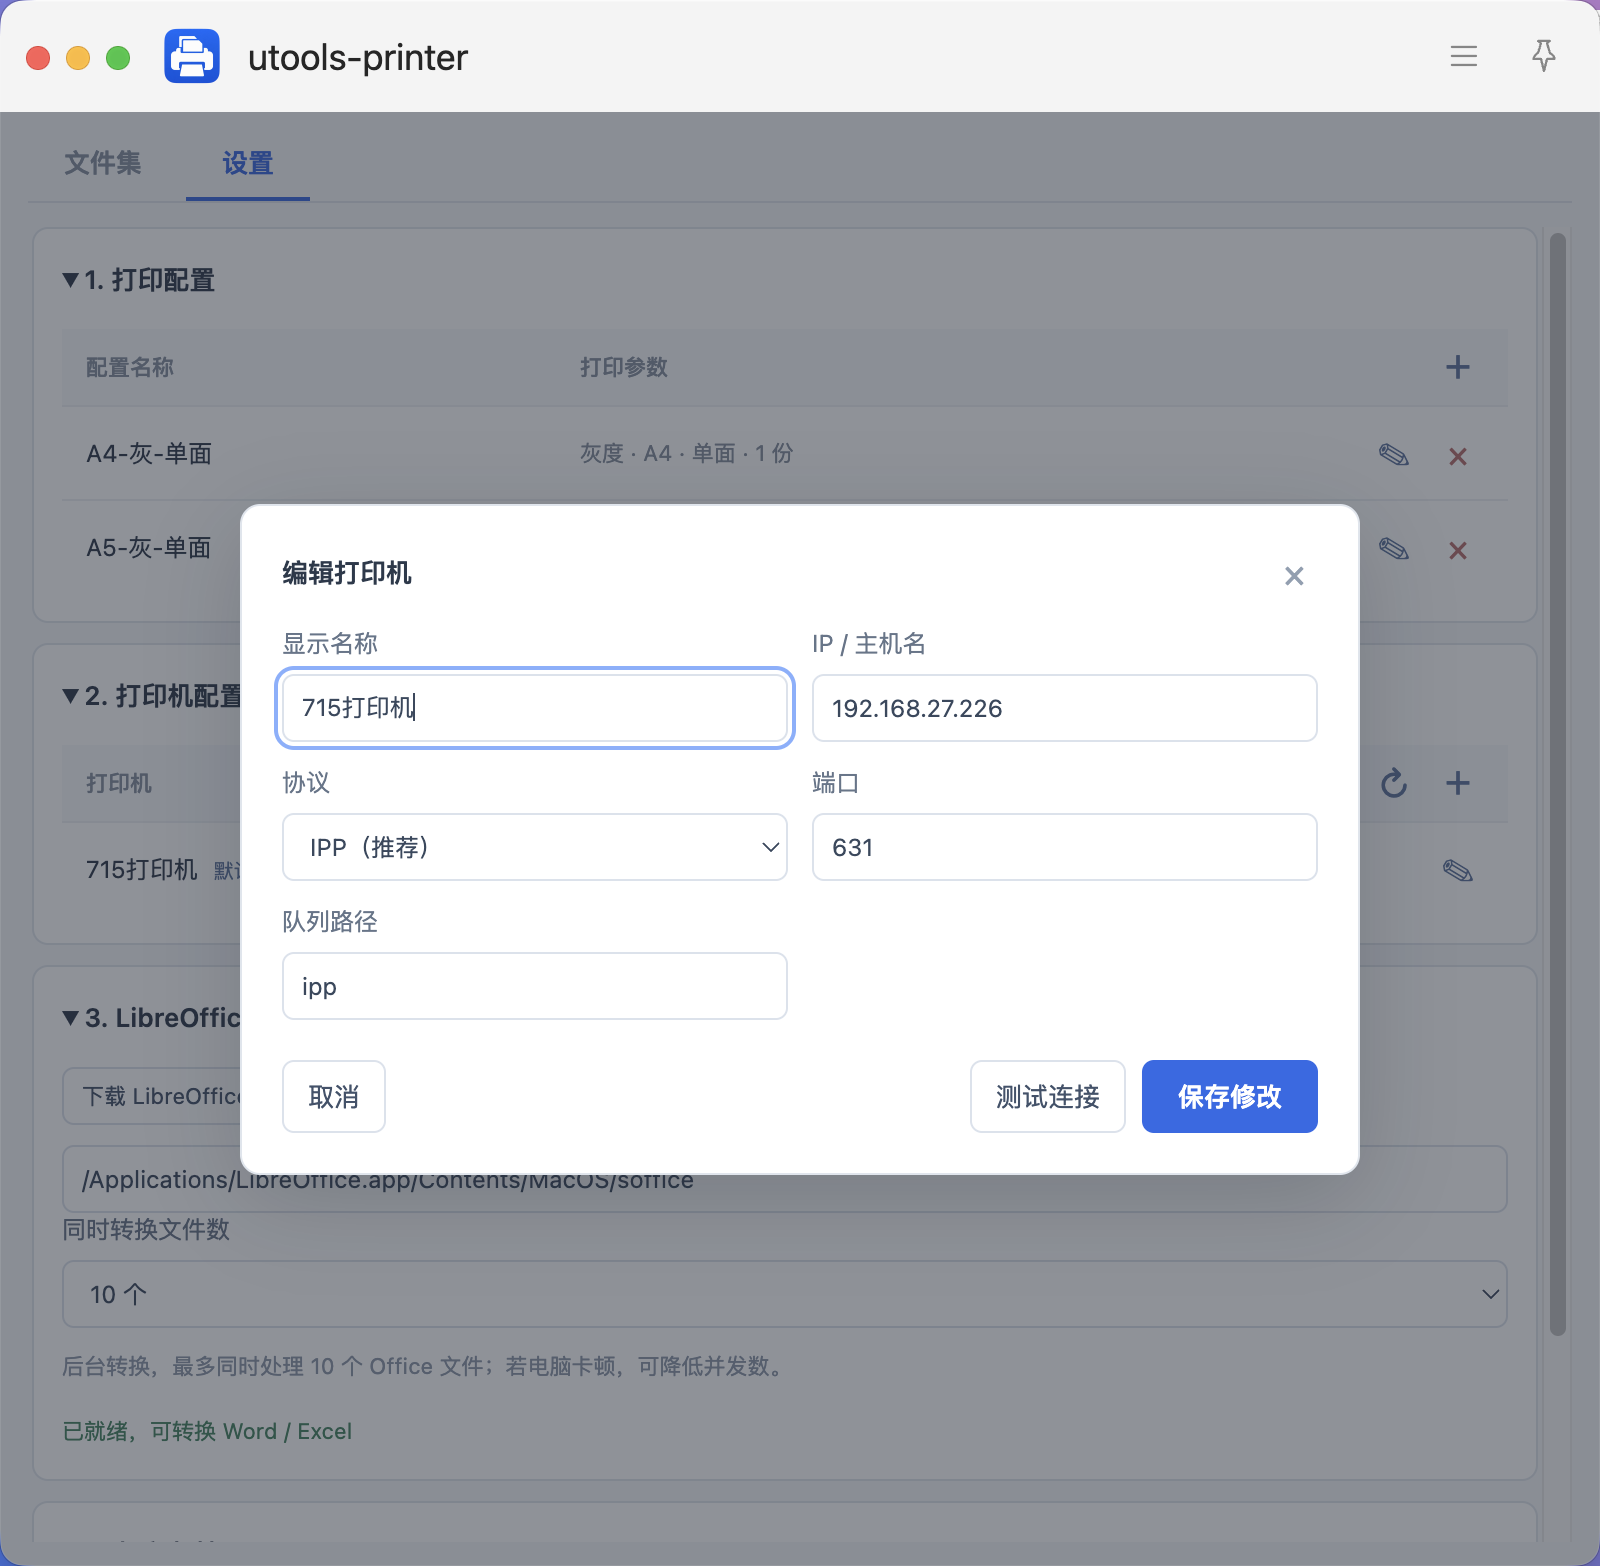Delete the A4-灰-单面 configuration

point(1458,456)
